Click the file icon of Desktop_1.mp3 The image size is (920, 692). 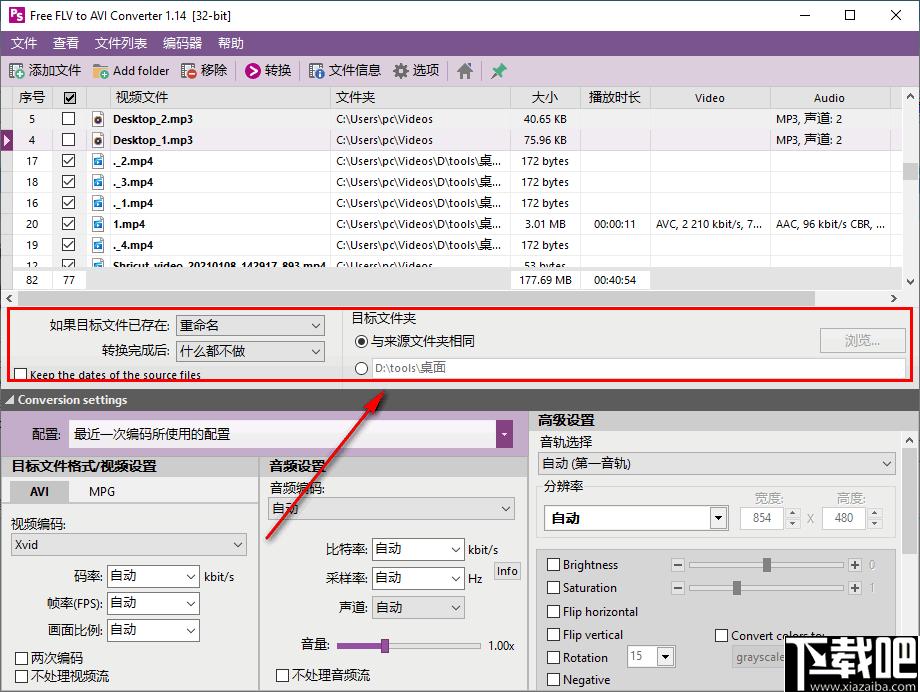(x=98, y=140)
